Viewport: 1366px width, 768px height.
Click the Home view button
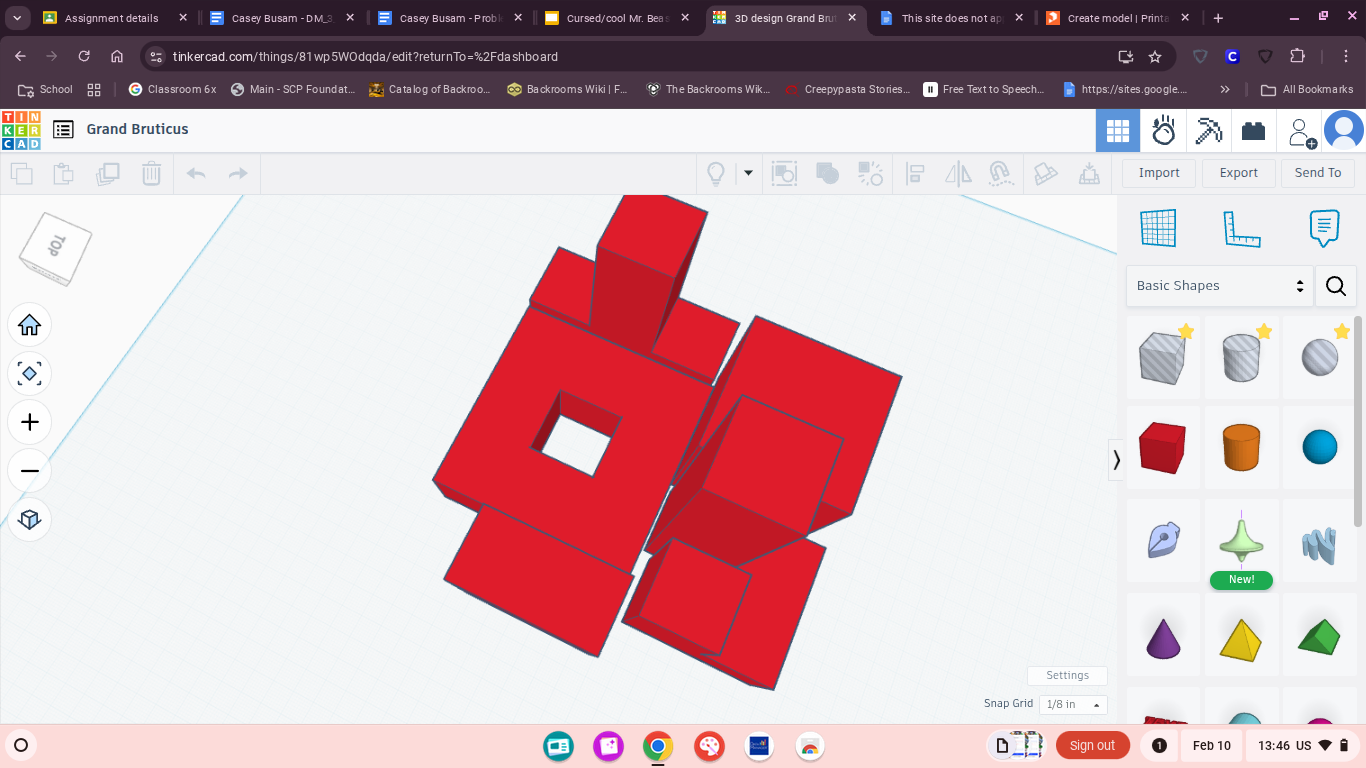(x=29, y=325)
